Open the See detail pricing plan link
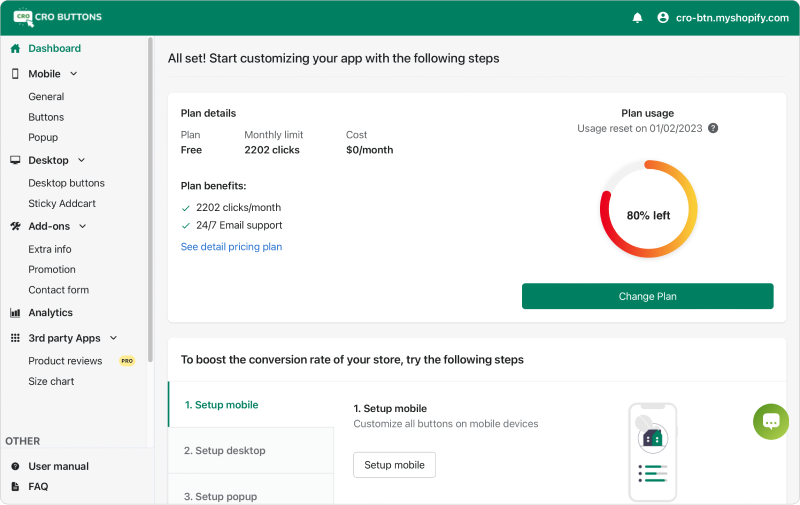 point(231,247)
